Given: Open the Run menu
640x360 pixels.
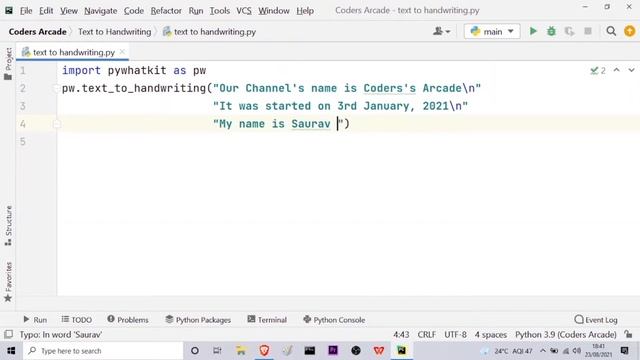Looking at the screenshot, I should click(x=196, y=11).
